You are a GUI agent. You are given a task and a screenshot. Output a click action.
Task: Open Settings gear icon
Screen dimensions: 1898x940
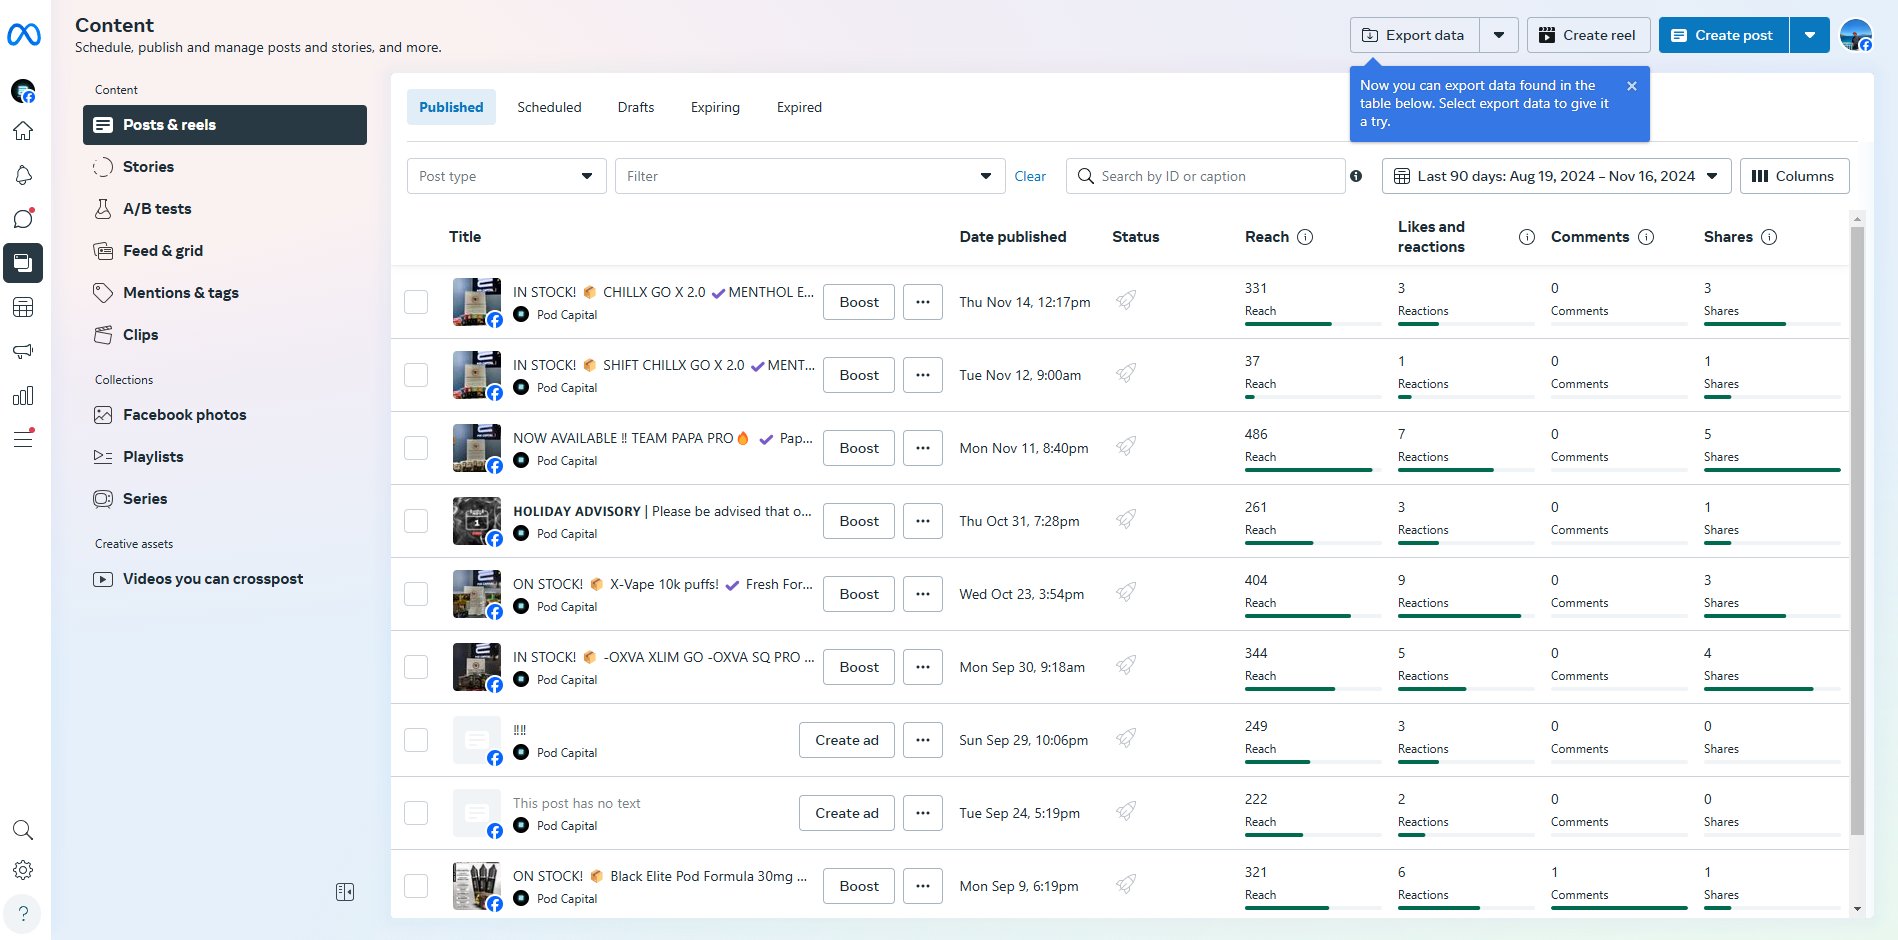23,870
